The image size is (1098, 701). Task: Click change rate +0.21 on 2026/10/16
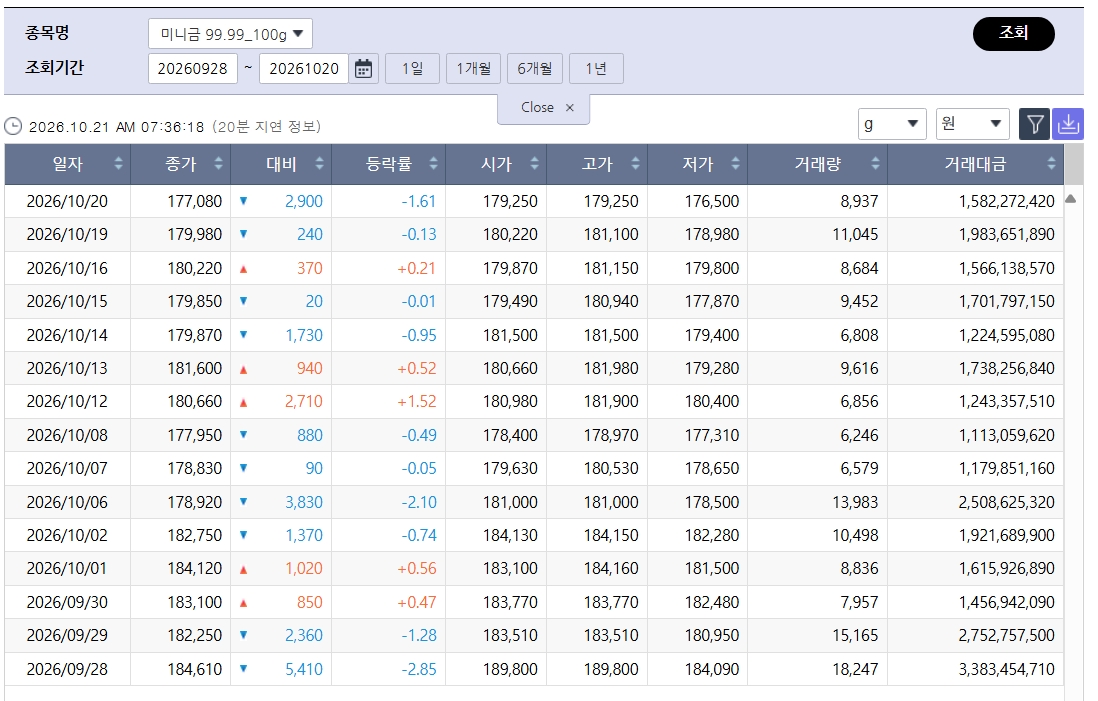417,268
